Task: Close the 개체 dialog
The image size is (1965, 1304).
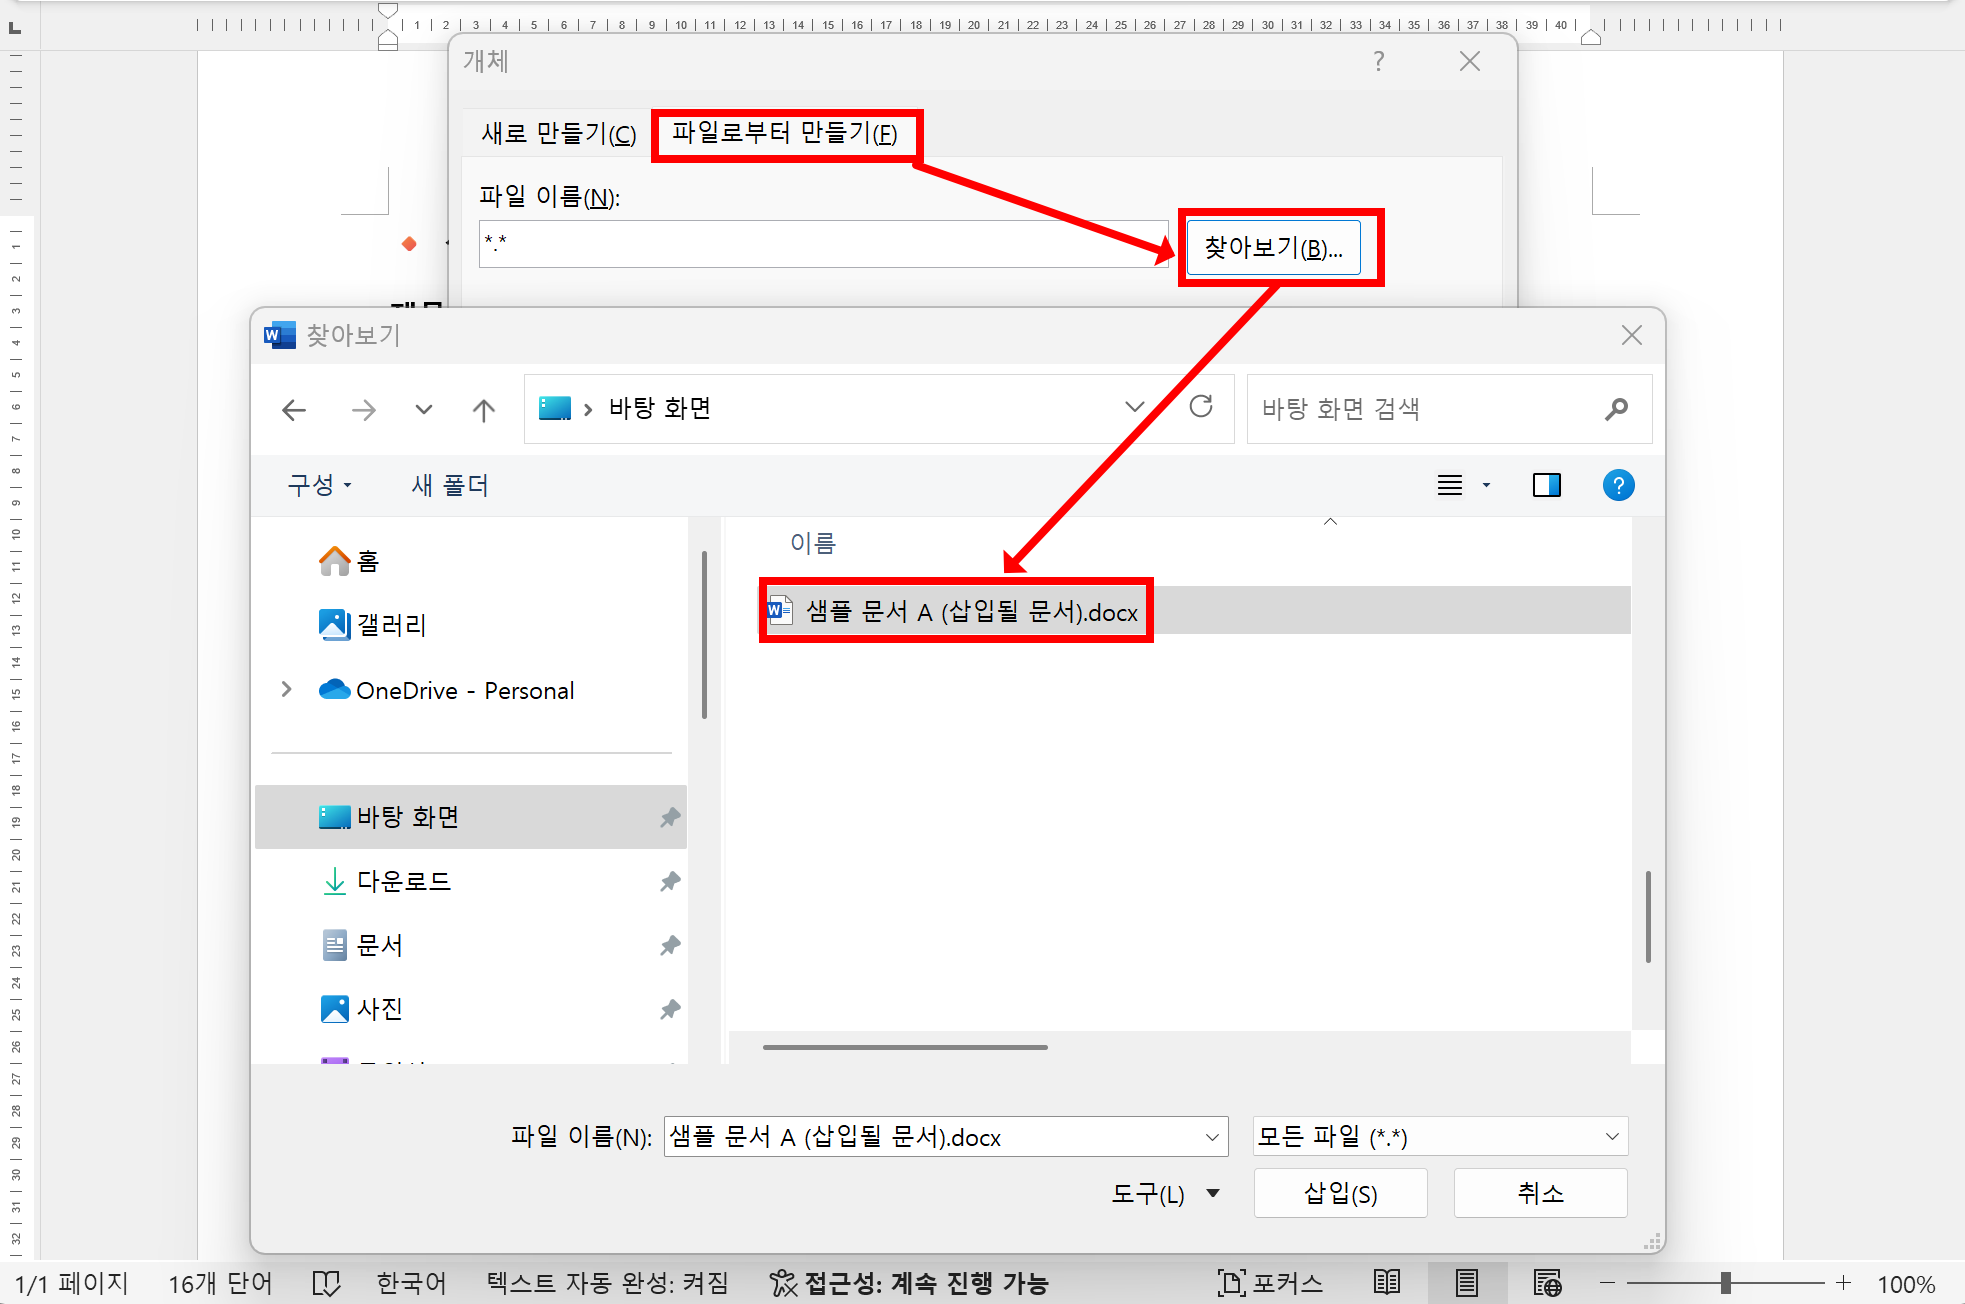Action: click(1469, 62)
